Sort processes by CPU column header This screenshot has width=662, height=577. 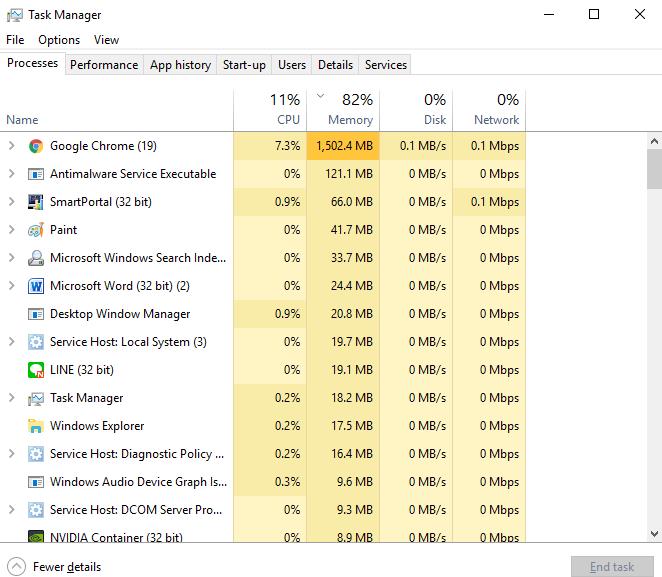click(270, 110)
